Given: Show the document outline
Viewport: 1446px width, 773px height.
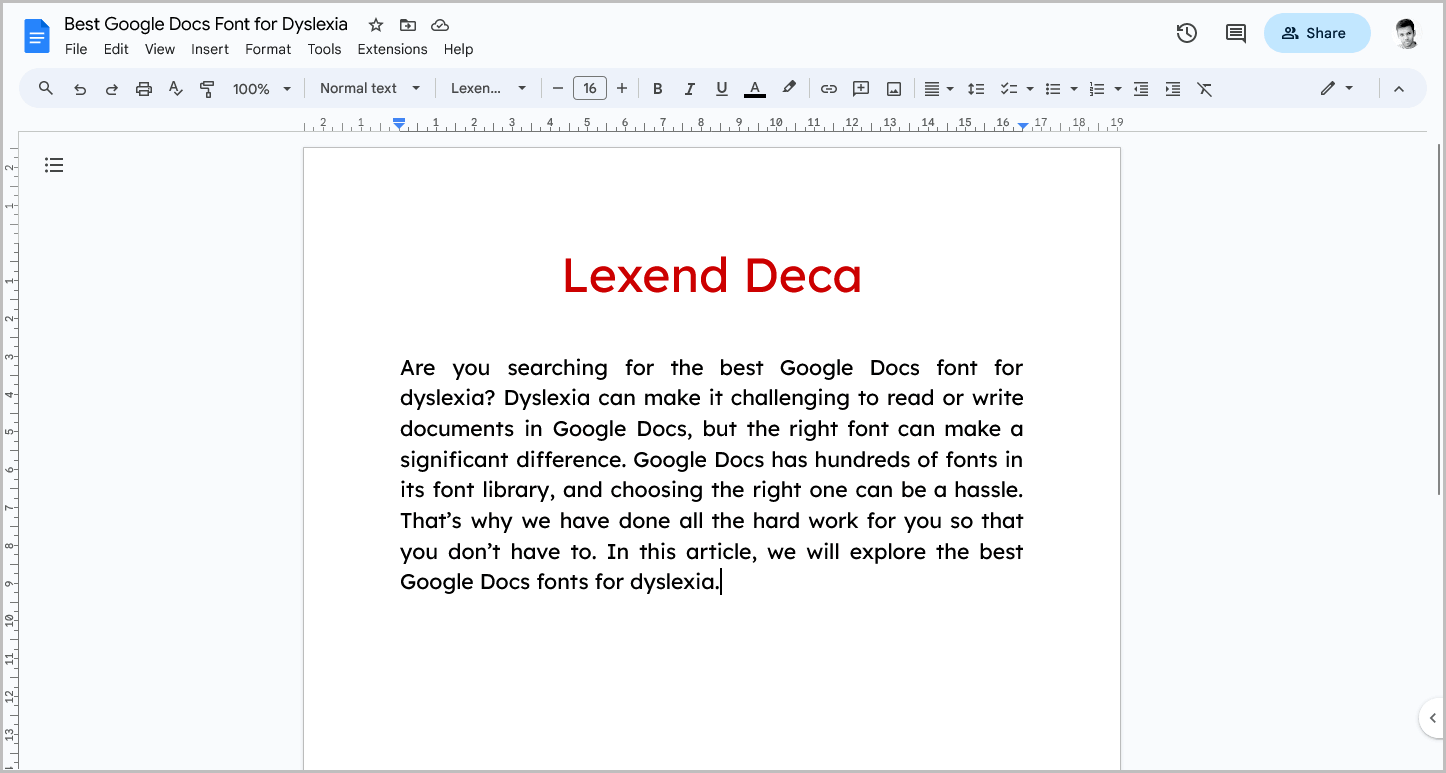Looking at the screenshot, I should [x=54, y=165].
